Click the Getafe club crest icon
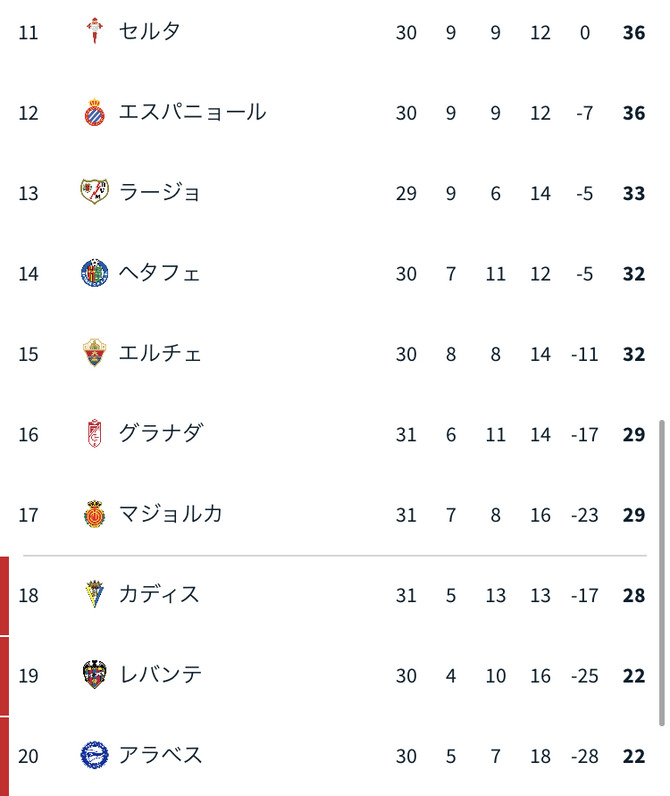The height and width of the screenshot is (796, 670). [94, 273]
